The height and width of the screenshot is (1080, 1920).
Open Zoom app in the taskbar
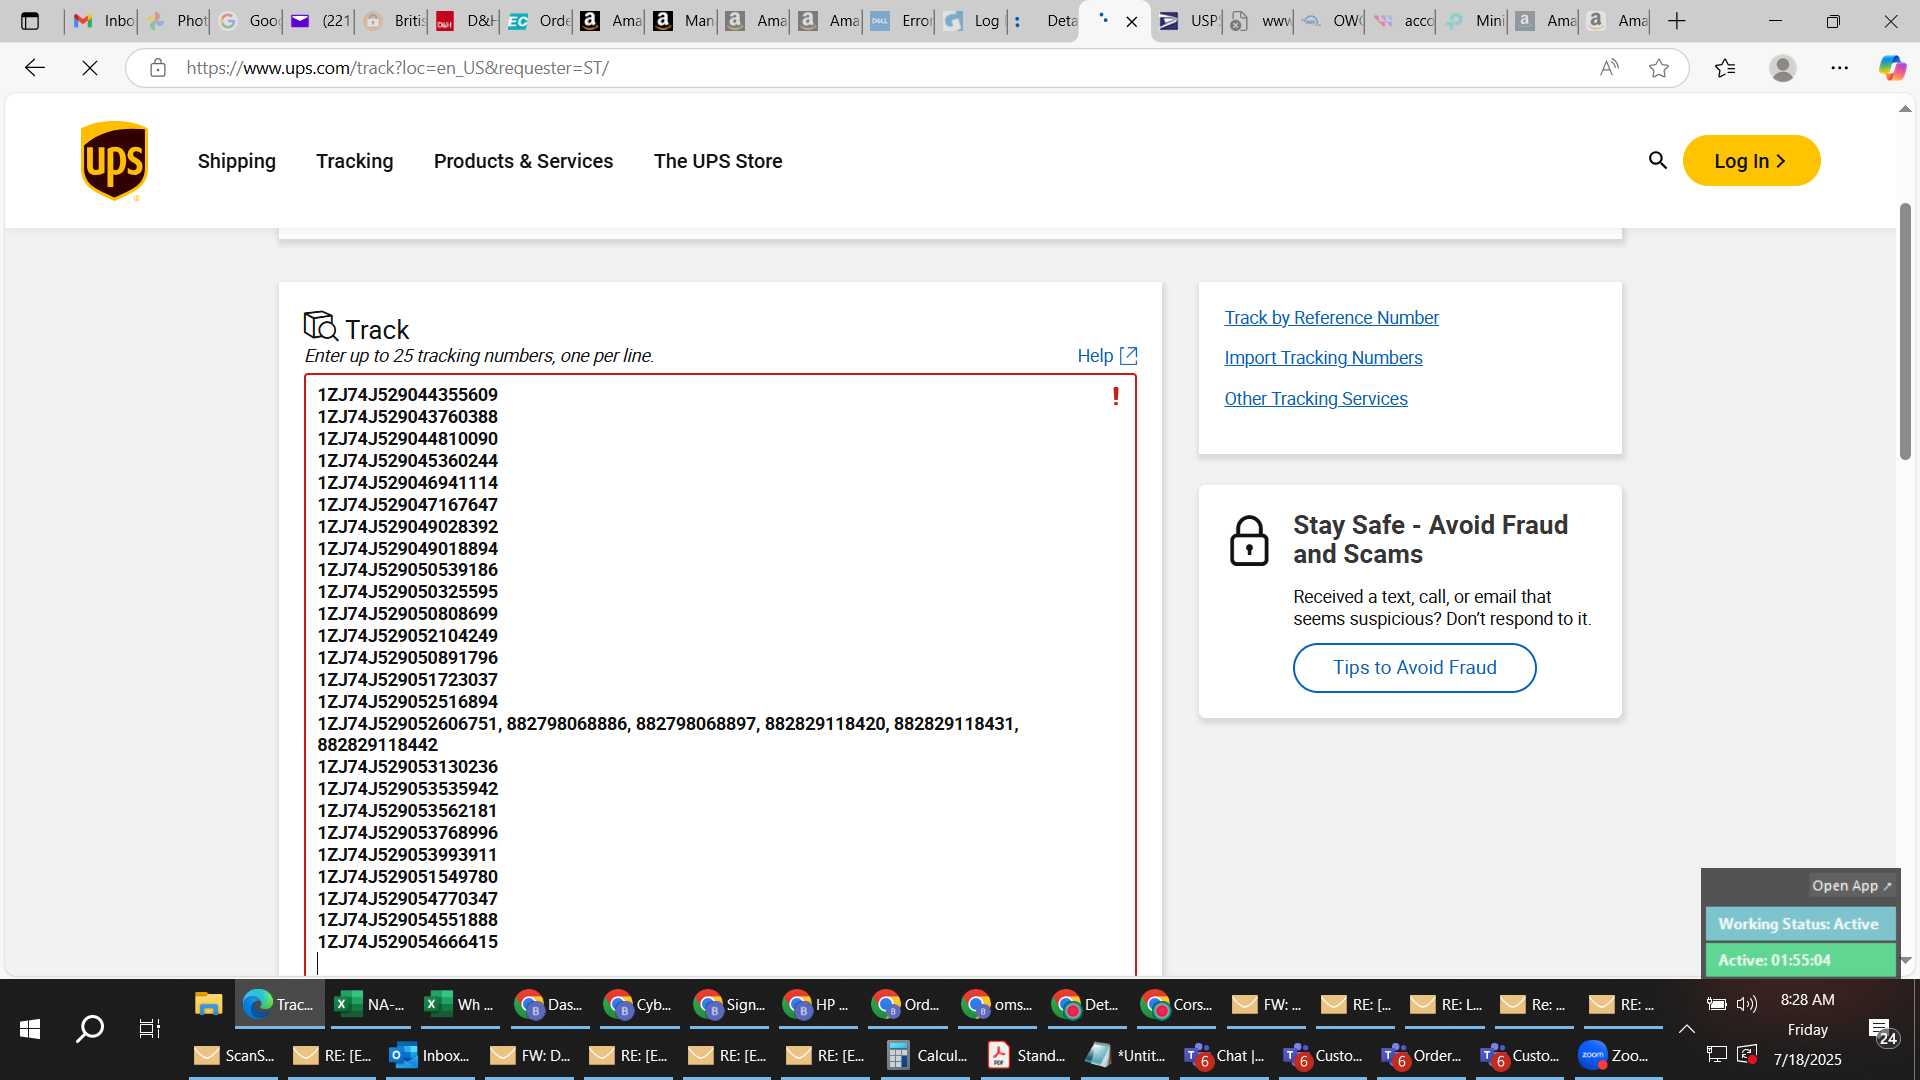tap(1613, 1055)
